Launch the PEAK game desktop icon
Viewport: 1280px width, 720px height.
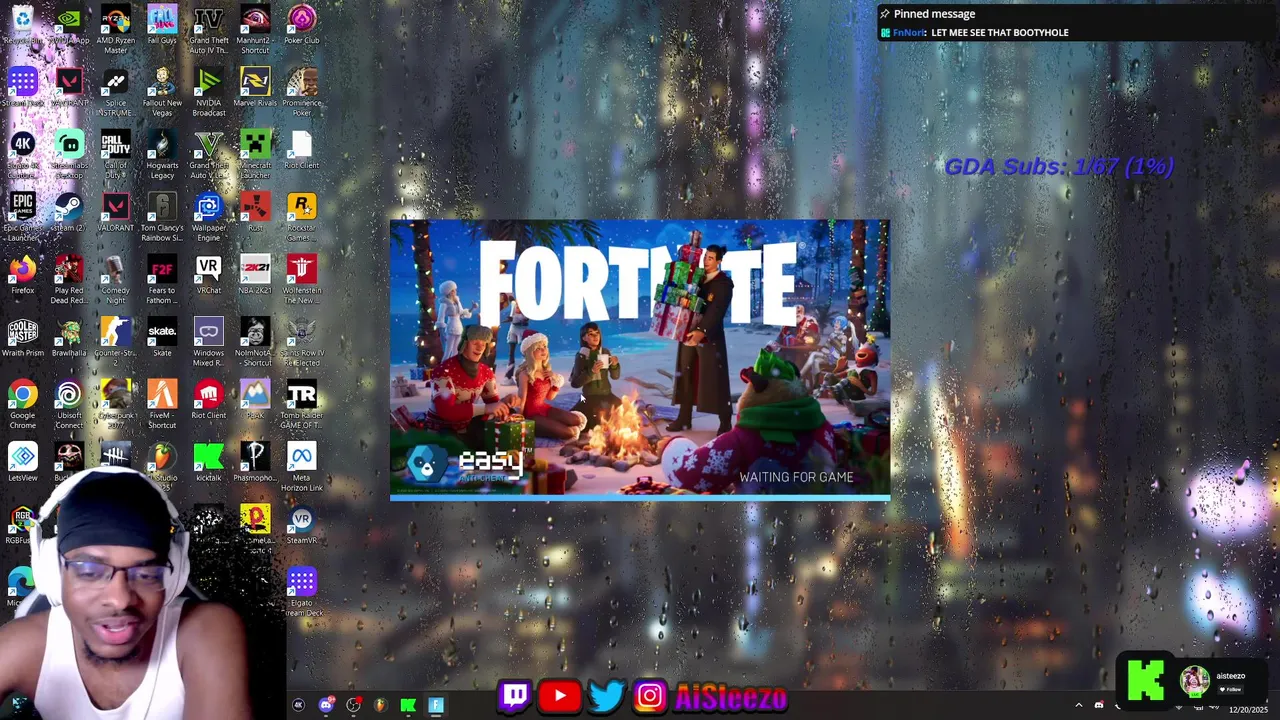click(255, 400)
